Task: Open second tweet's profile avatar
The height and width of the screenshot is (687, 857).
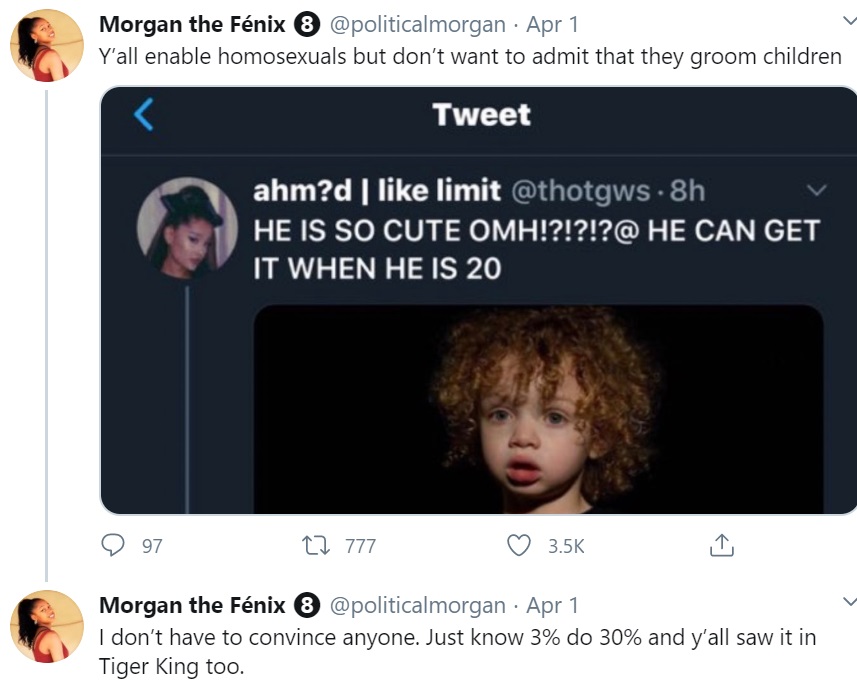Action: (x=47, y=626)
